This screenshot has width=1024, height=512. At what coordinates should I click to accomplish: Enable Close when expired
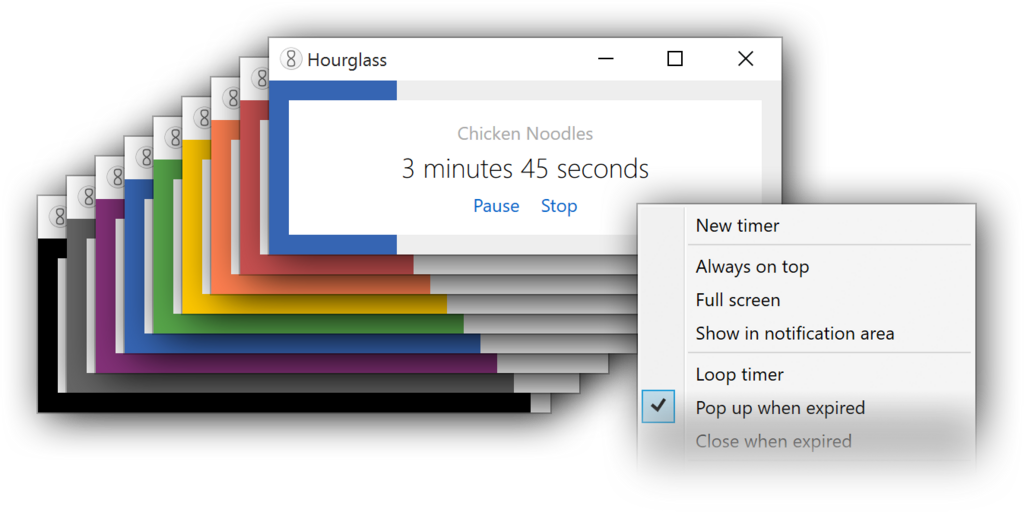pos(773,441)
